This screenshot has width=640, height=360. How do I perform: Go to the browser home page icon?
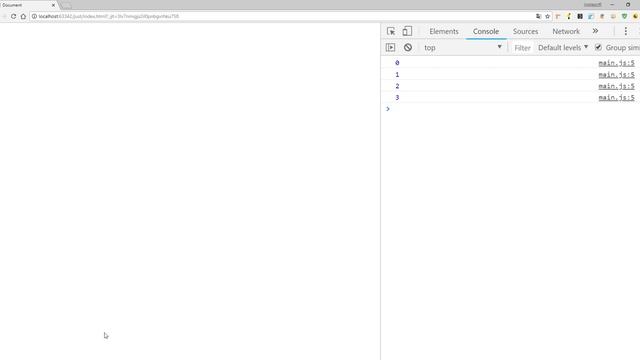pyautogui.click(x=23, y=16)
